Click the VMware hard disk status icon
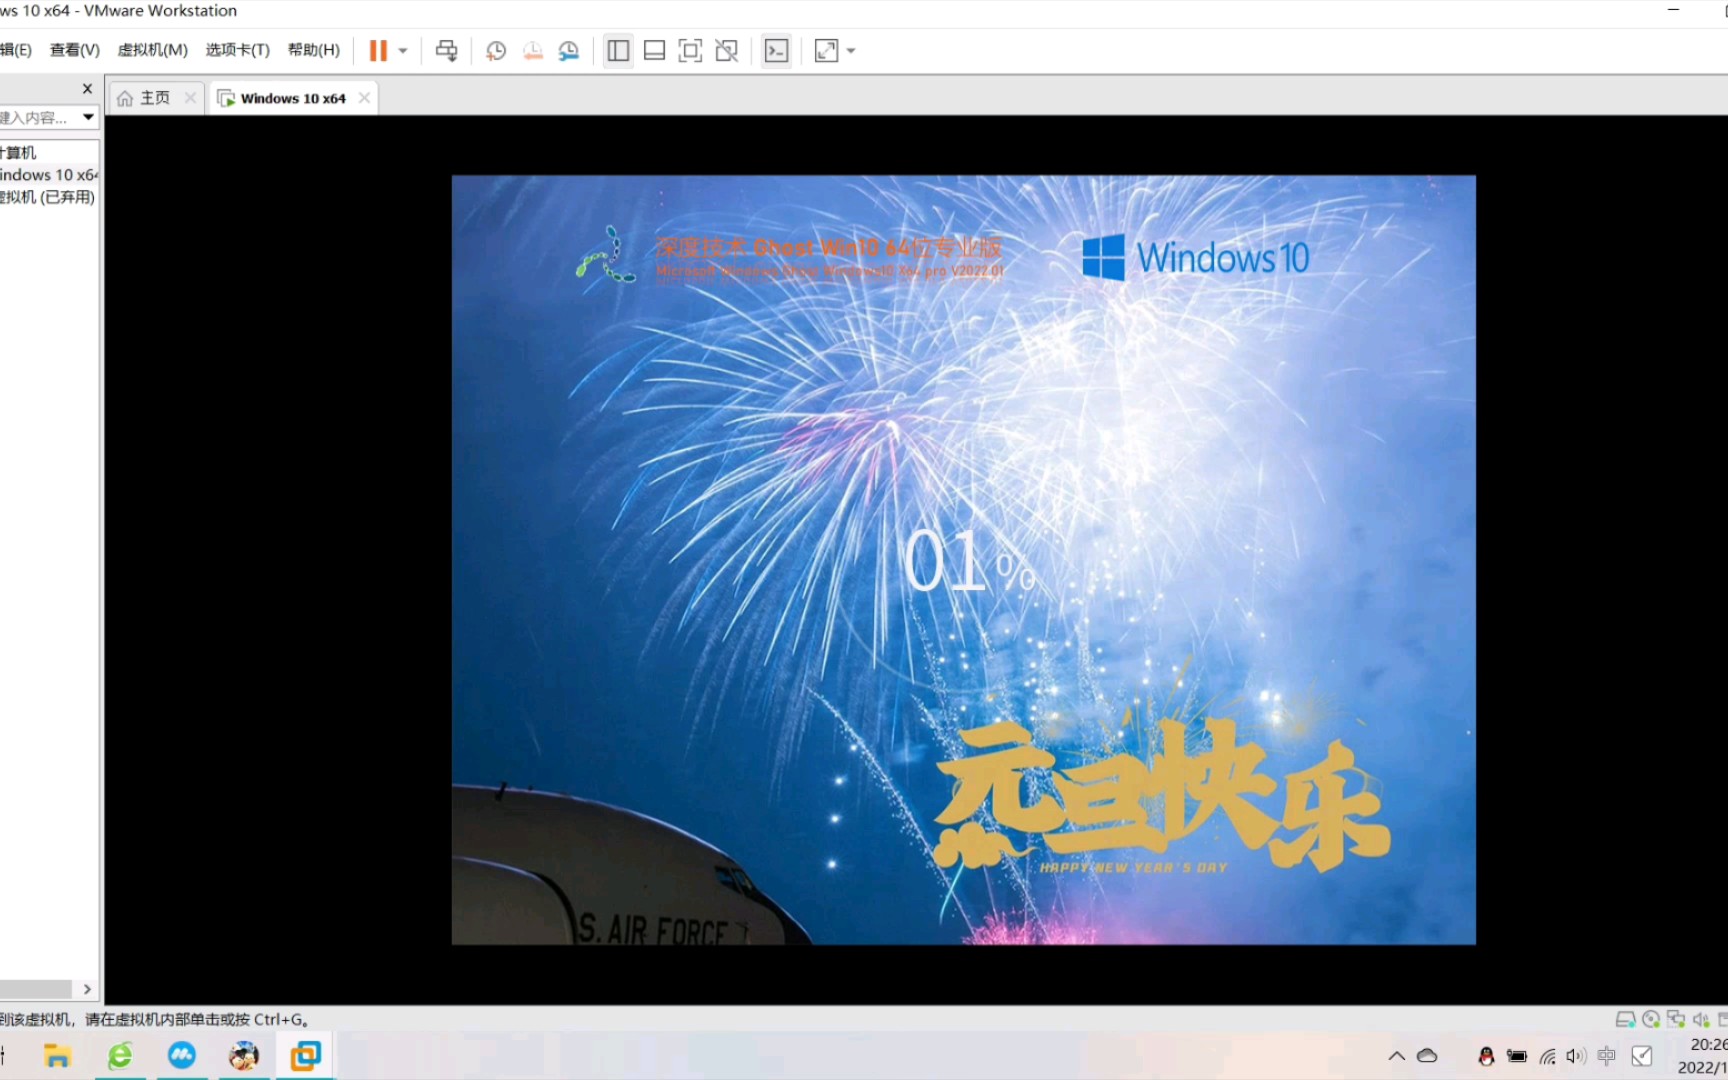This screenshot has height=1080, width=1728. click(x=1625, y=1020)
